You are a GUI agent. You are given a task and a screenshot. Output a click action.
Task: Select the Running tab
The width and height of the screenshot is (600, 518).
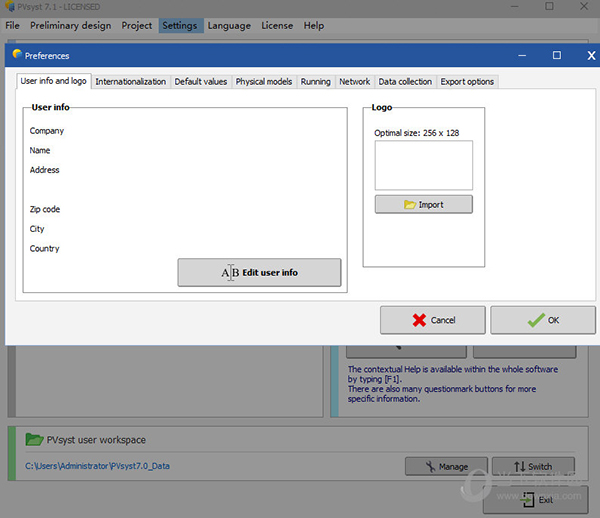[315, 82]
